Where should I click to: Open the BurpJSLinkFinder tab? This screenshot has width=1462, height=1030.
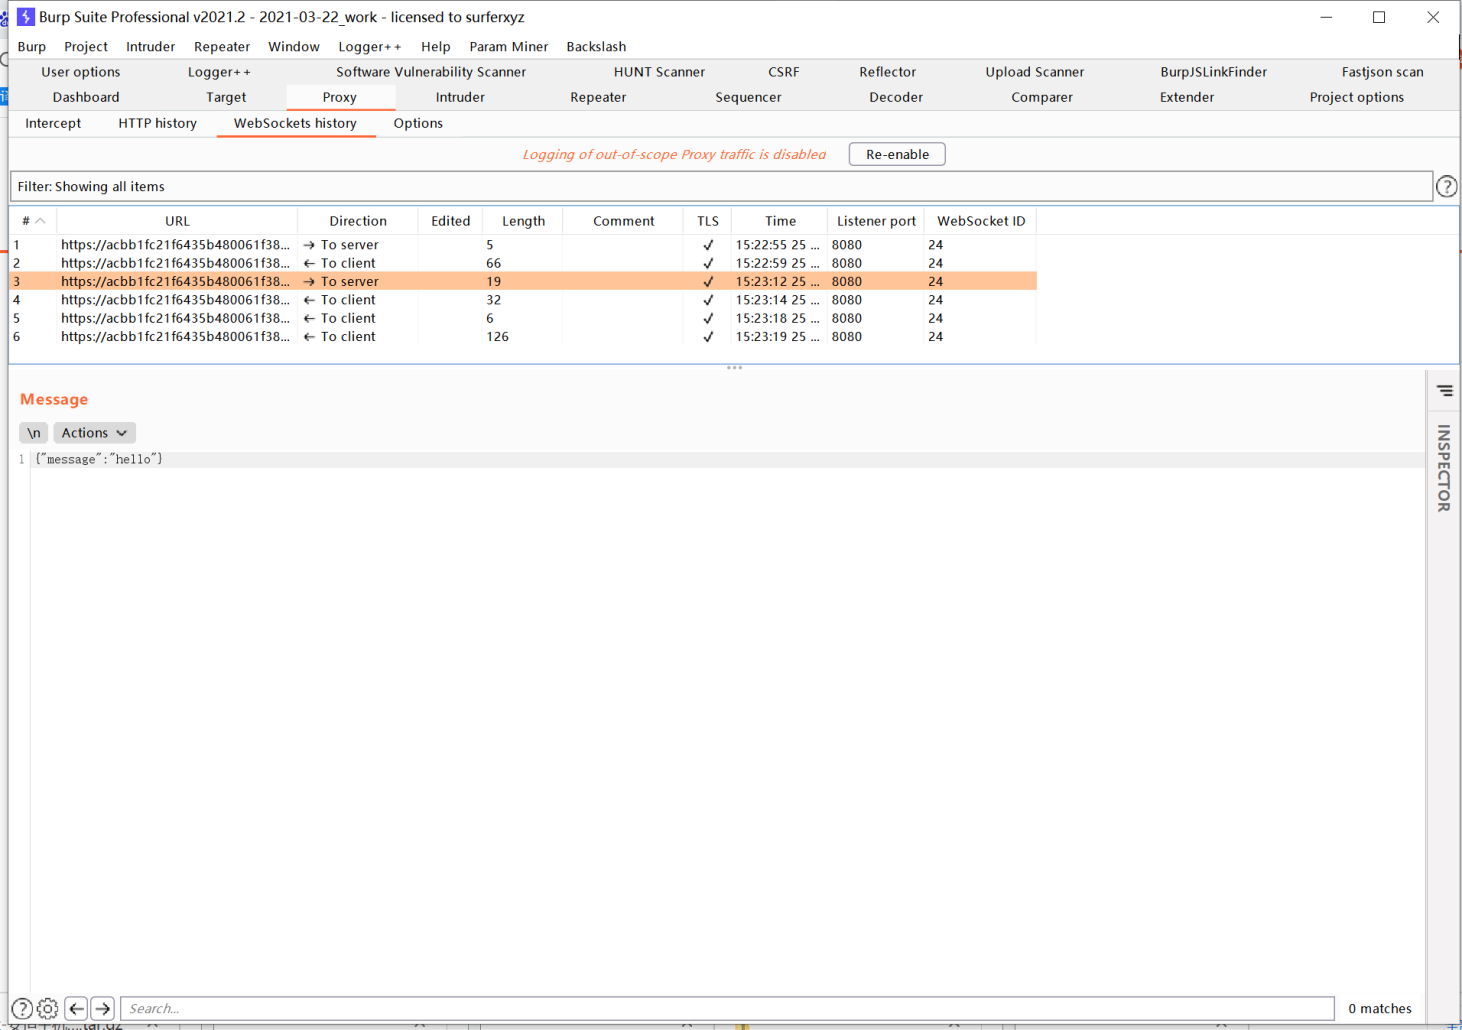pyautogui.click(x=1214, y=72)
